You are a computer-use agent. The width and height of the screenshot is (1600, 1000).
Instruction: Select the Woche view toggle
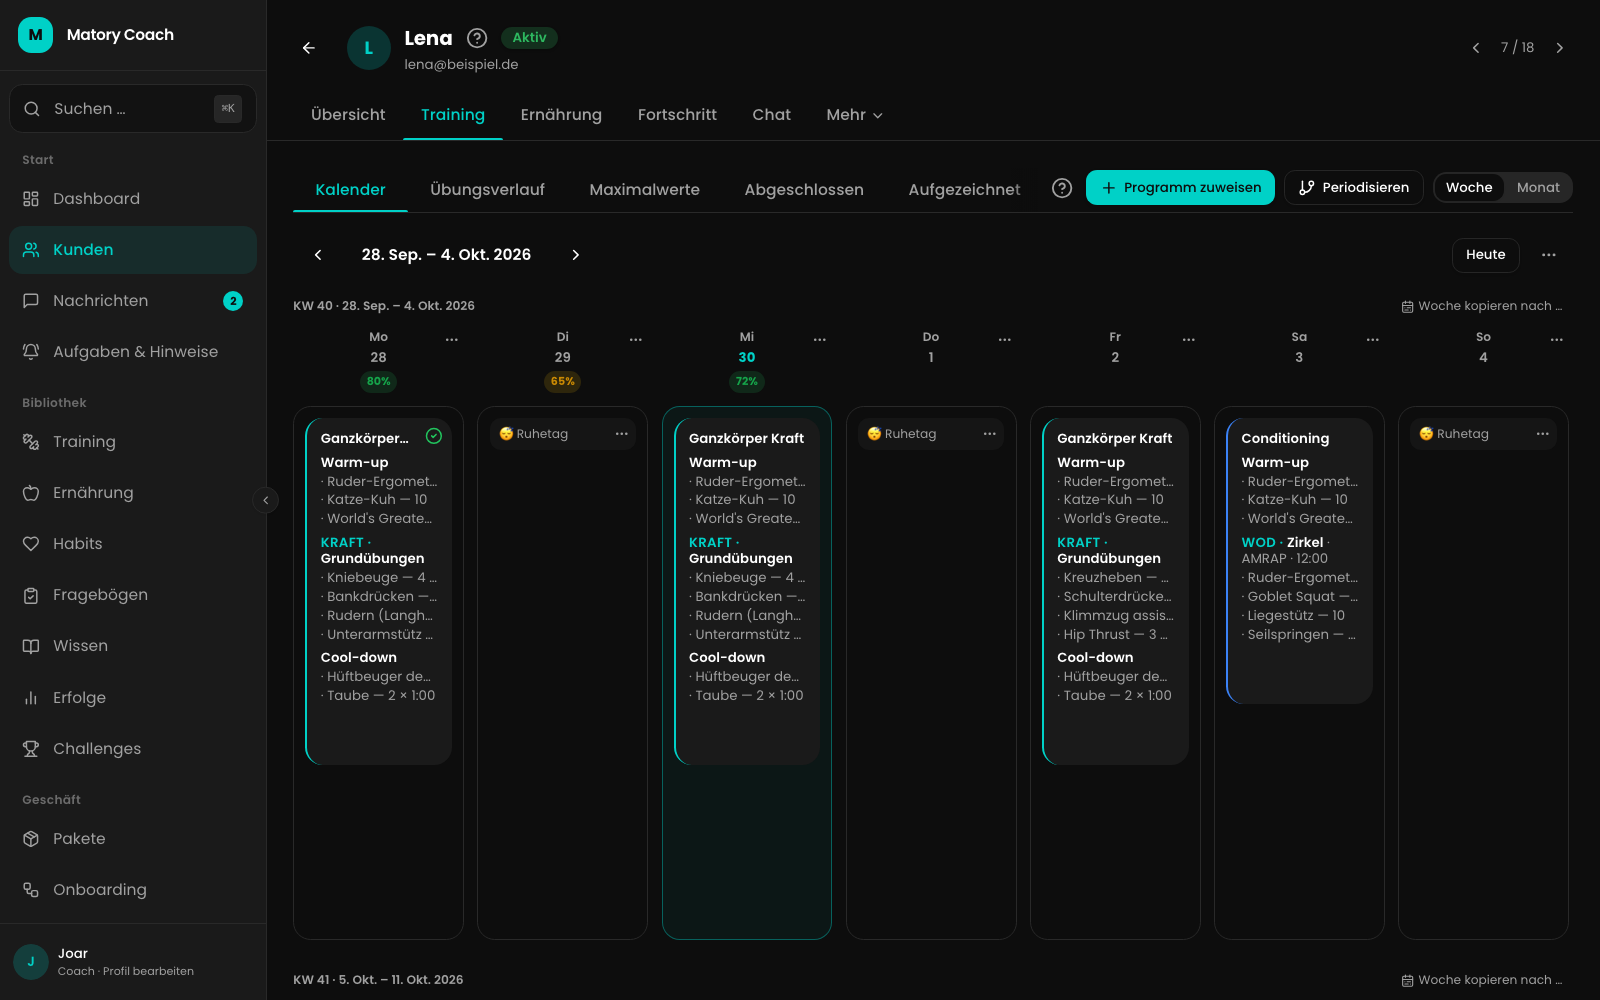tap(1469, 188)
